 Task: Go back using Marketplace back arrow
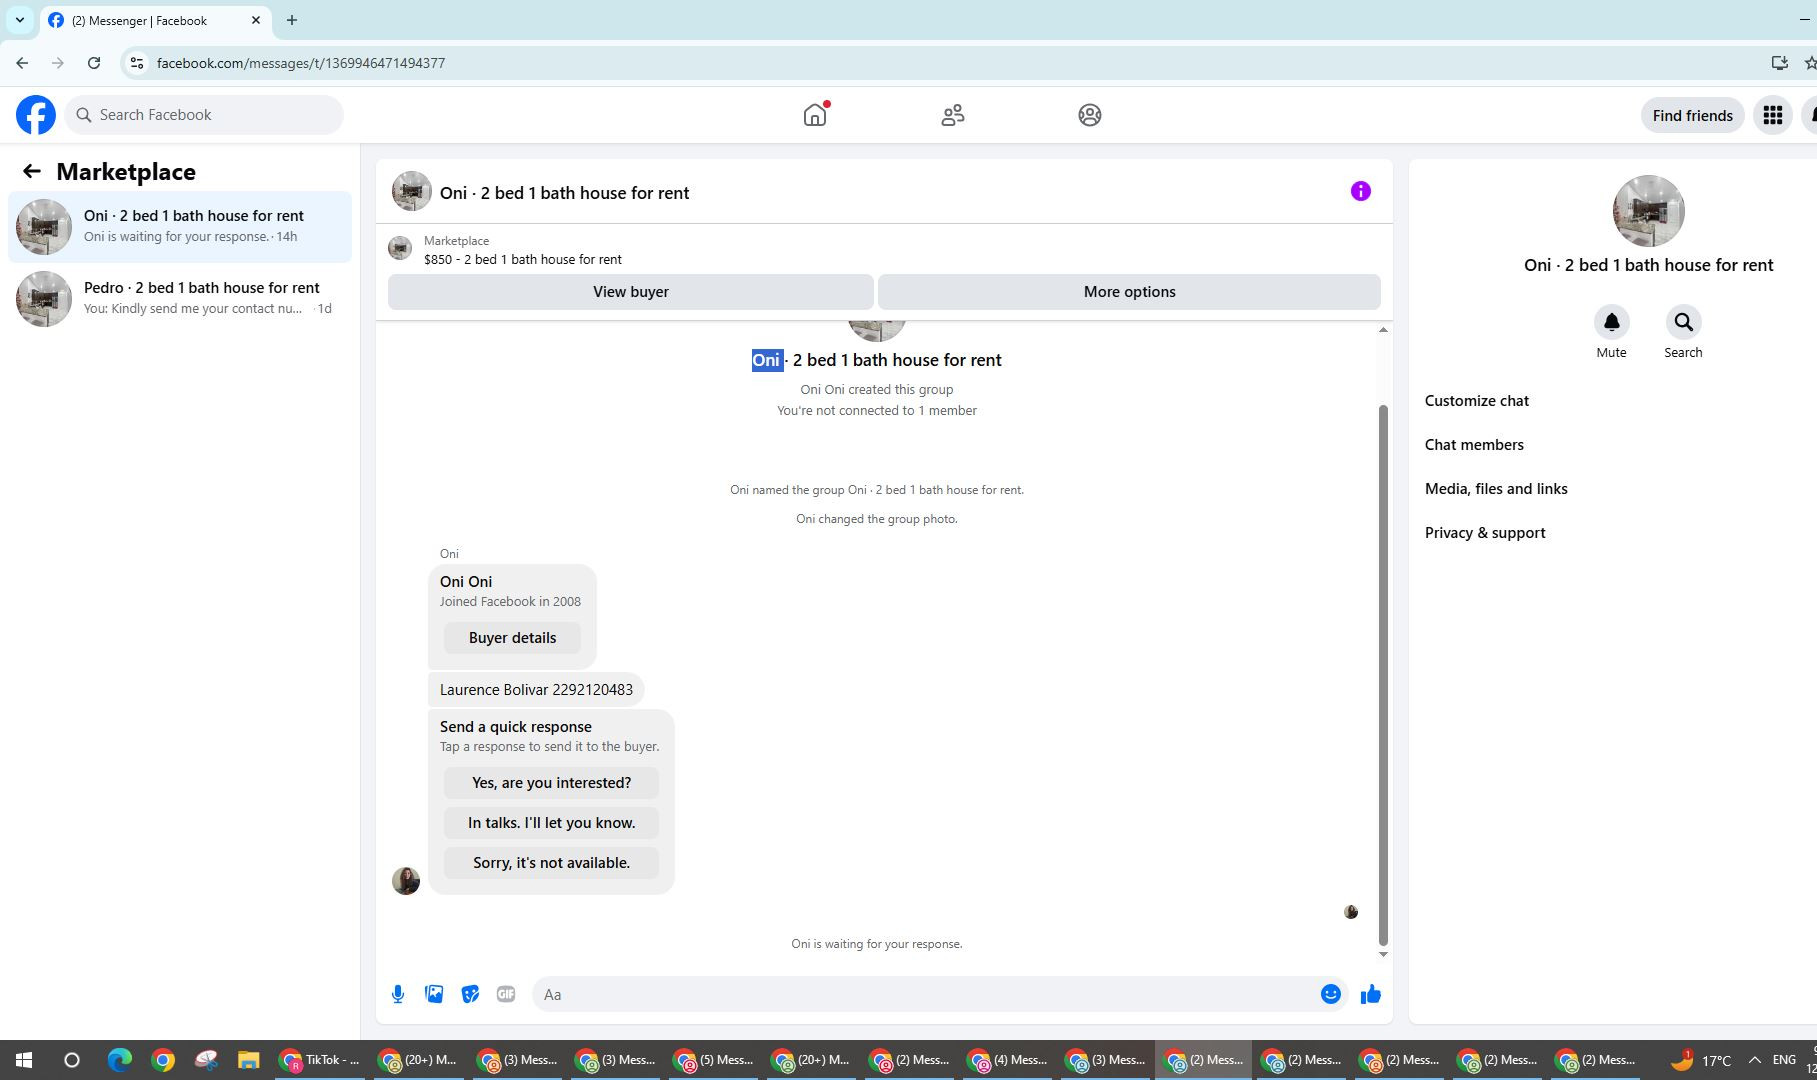[32, 172]
